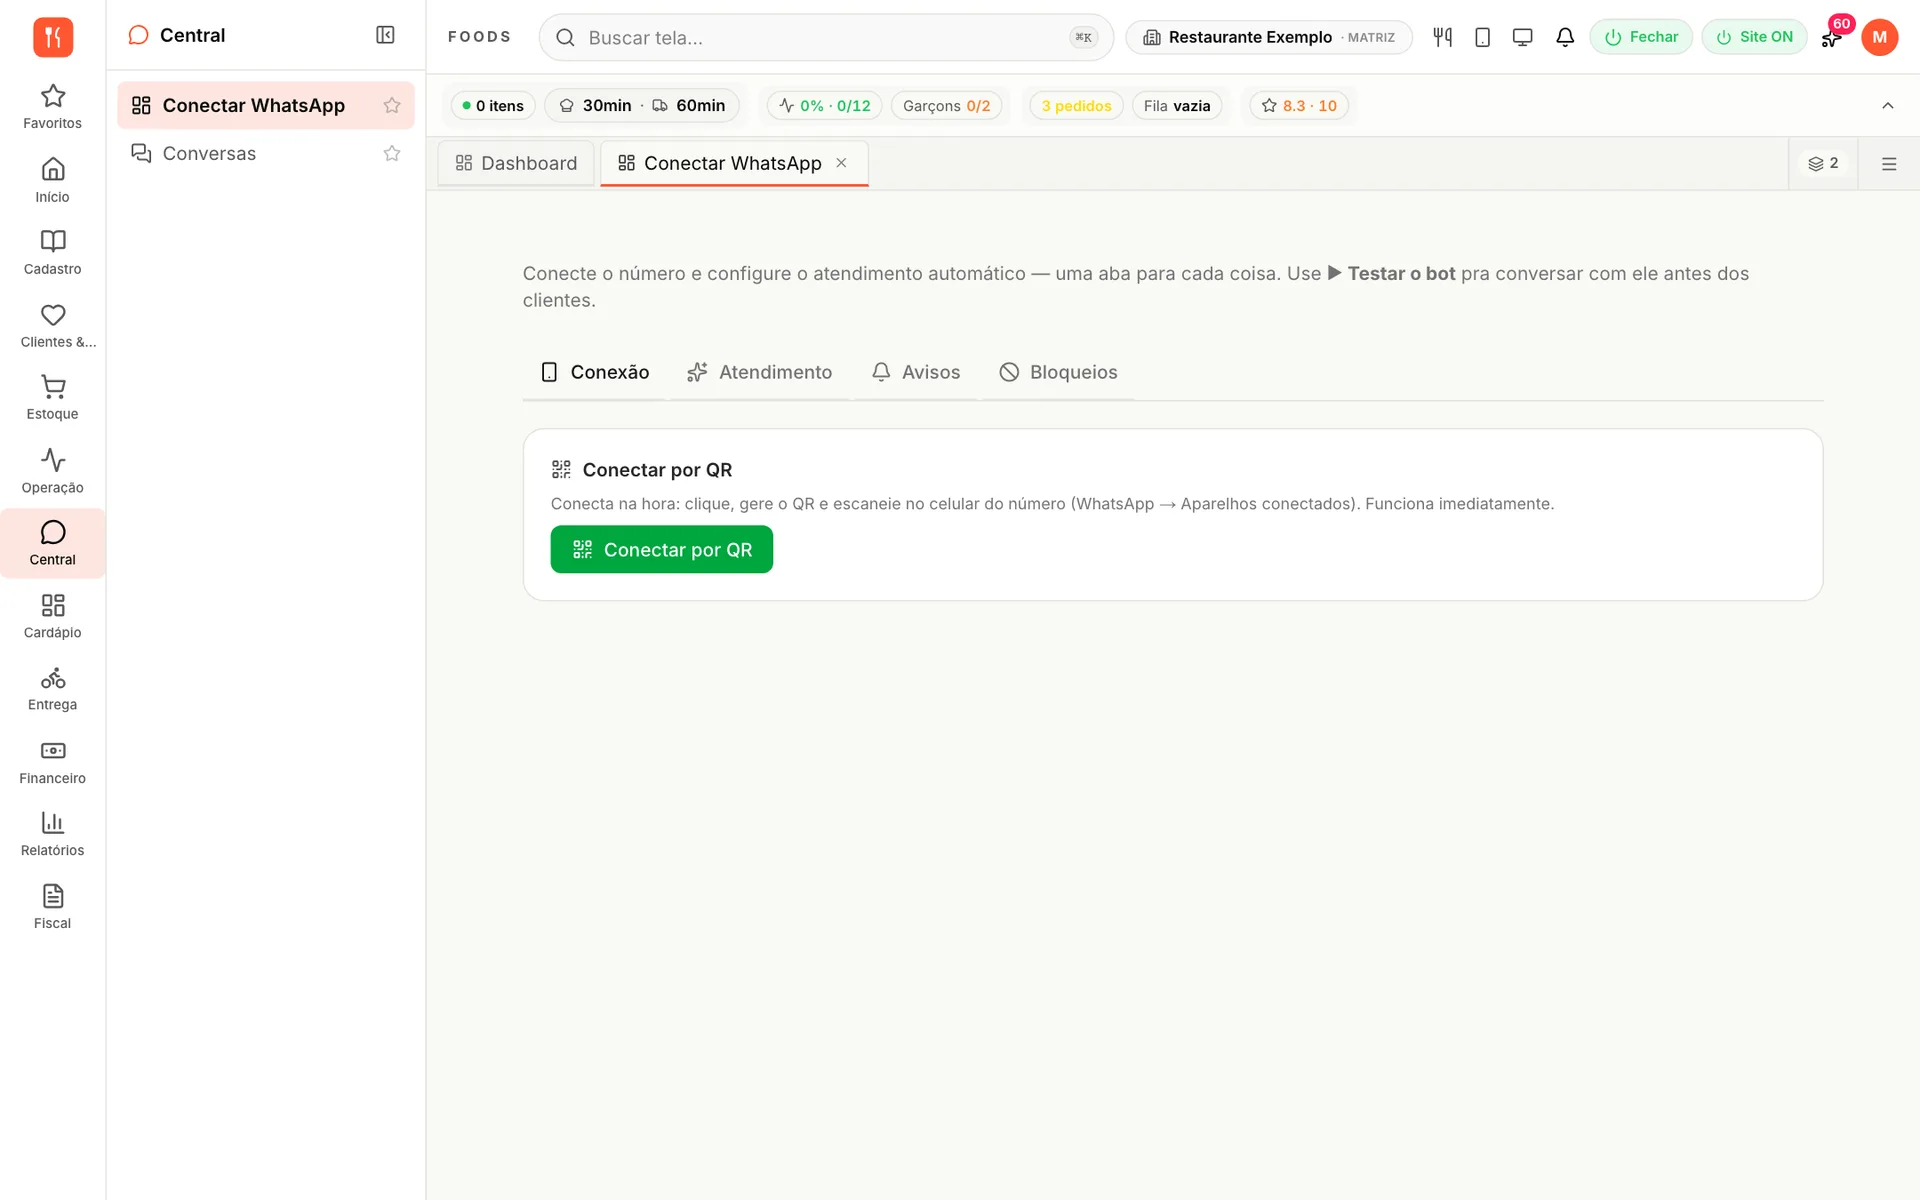Favorite the Conectar WhatsApp menu entry
The image size is (1920, 1200).
point(392,105)
